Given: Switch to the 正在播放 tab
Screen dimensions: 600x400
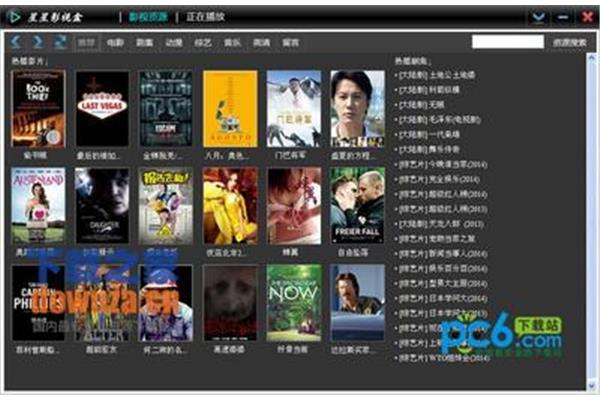Looking at the screenshot, I should click(205, 17).
